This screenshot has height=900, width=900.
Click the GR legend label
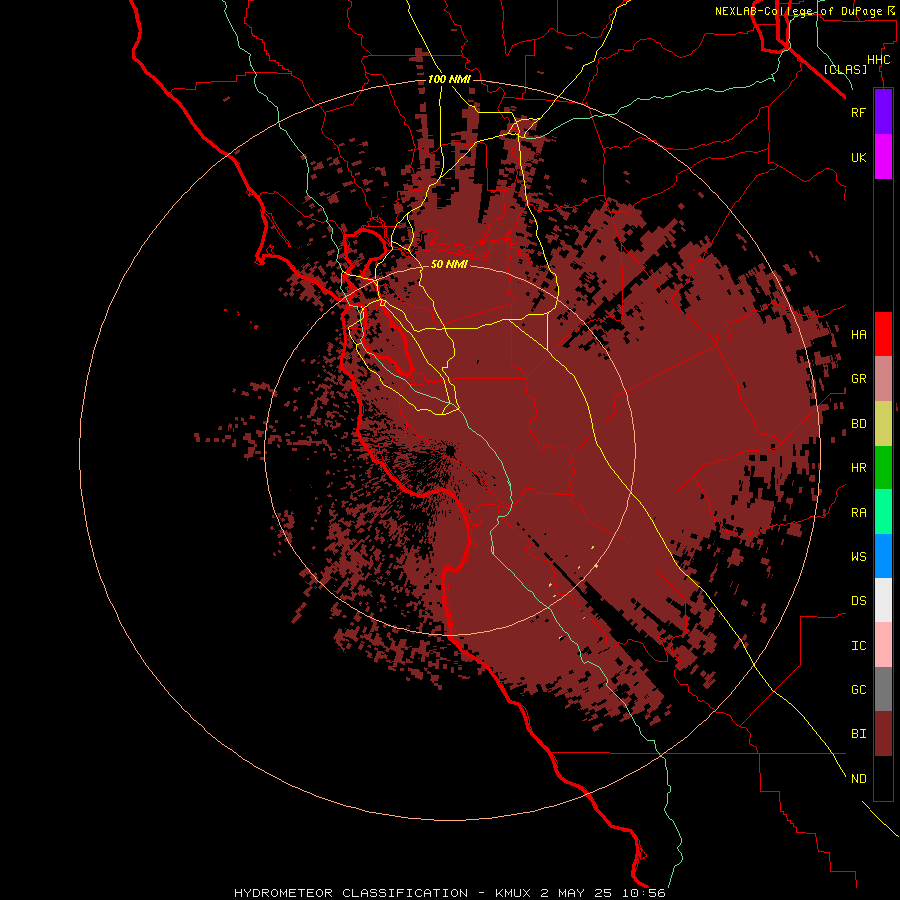click(858, 379)
